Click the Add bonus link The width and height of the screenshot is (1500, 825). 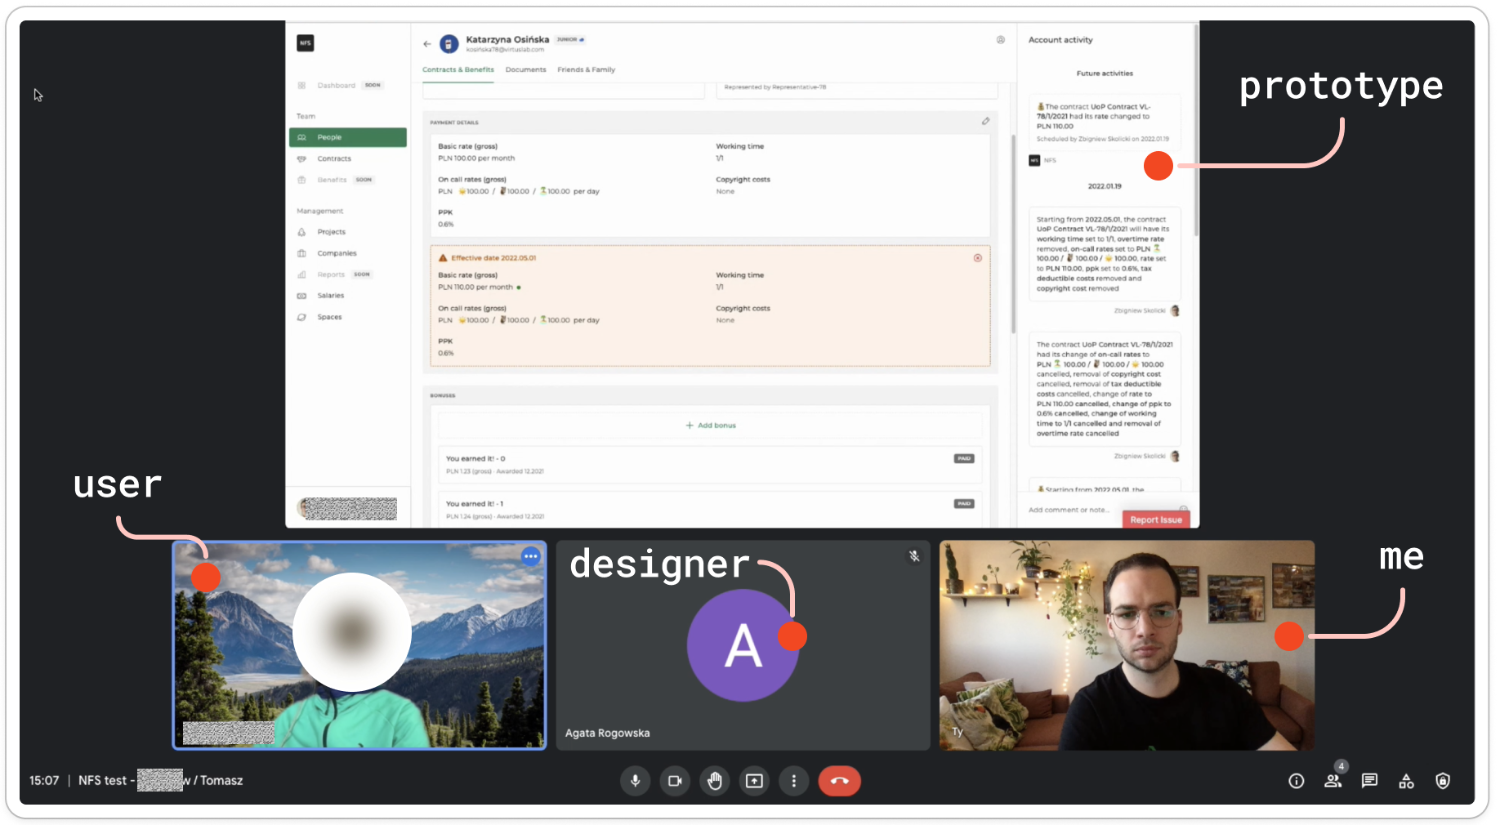[x=711, y=426]
